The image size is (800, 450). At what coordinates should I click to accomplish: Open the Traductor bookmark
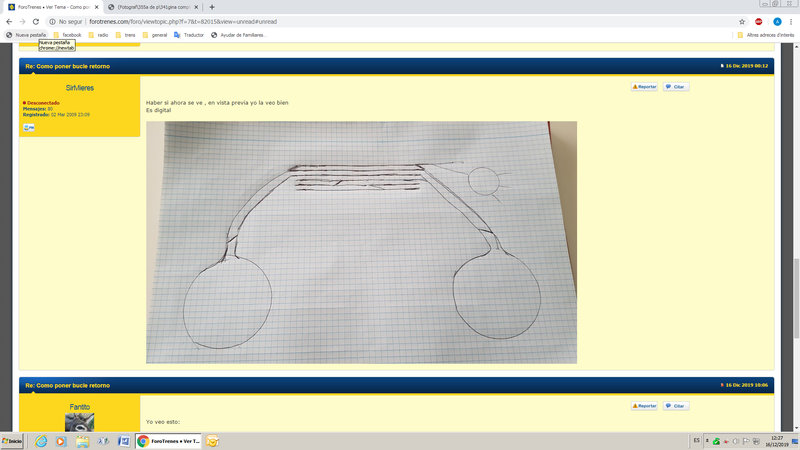[x=189, y=35]
